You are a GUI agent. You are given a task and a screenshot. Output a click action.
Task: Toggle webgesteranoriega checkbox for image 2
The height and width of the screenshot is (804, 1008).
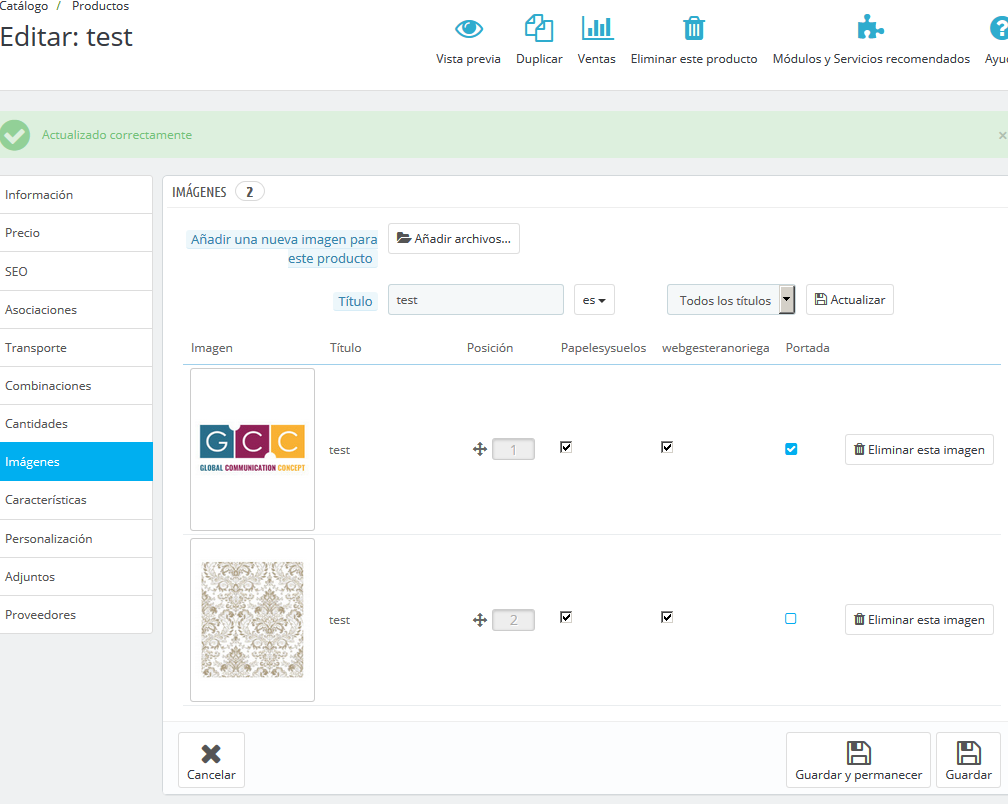pyautogui.click(x=667, y=617)
